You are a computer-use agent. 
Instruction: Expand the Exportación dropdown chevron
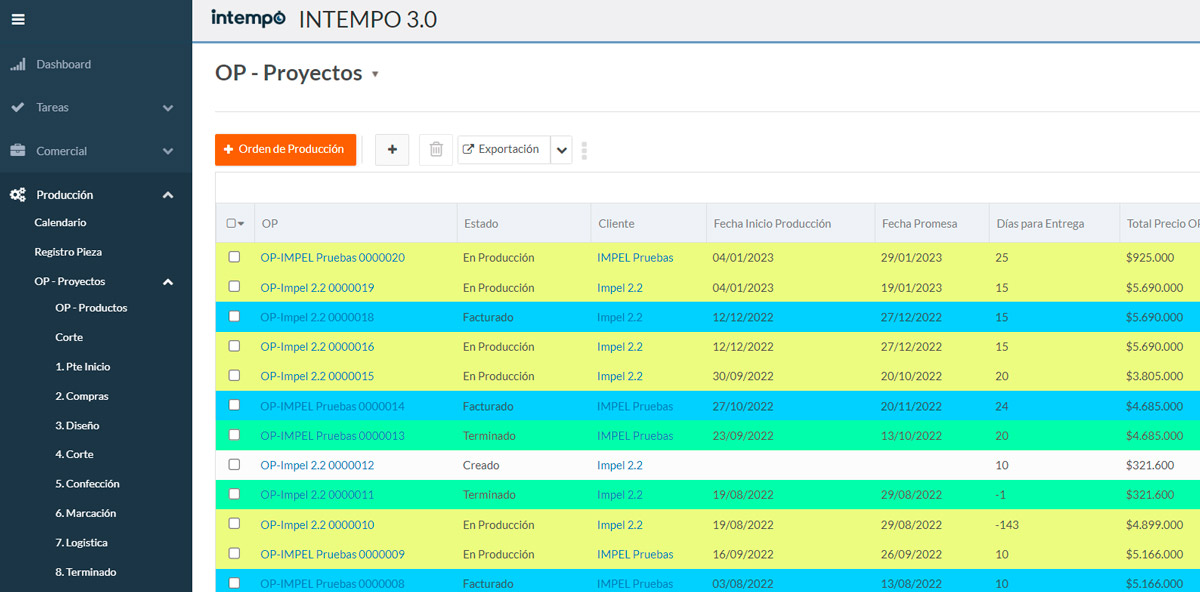pos(561,149)
